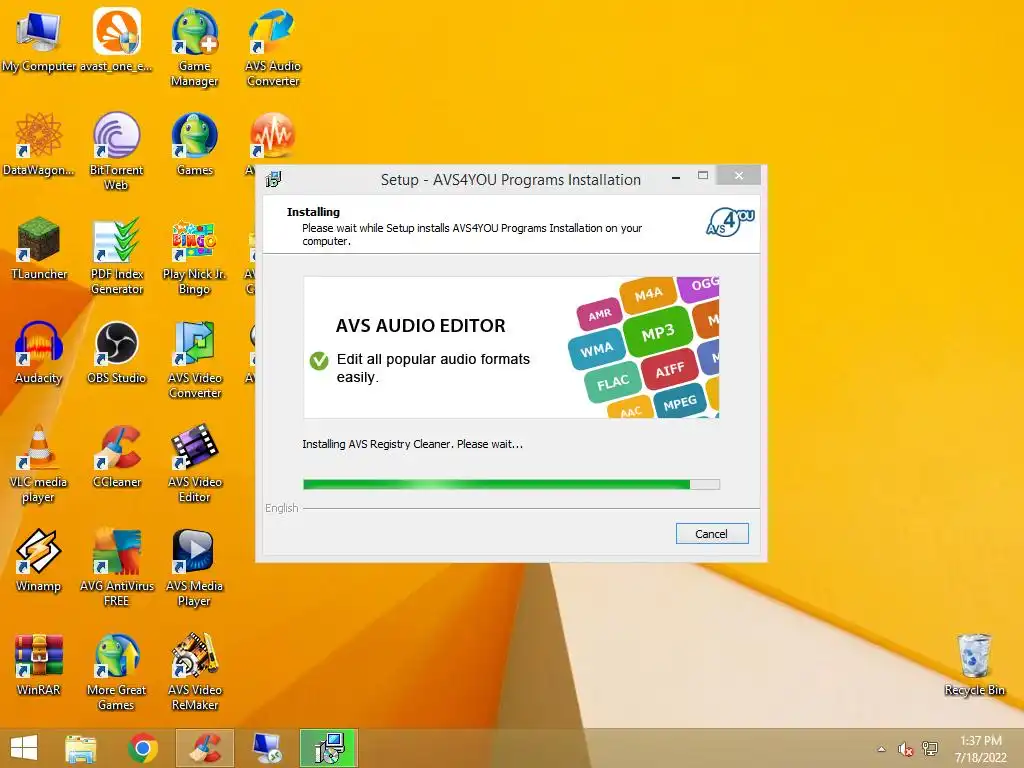This screenshot has height=768, width=1024.
Task: Switch to the Setup installer taskbar button
Action: (x=328, y=748)
